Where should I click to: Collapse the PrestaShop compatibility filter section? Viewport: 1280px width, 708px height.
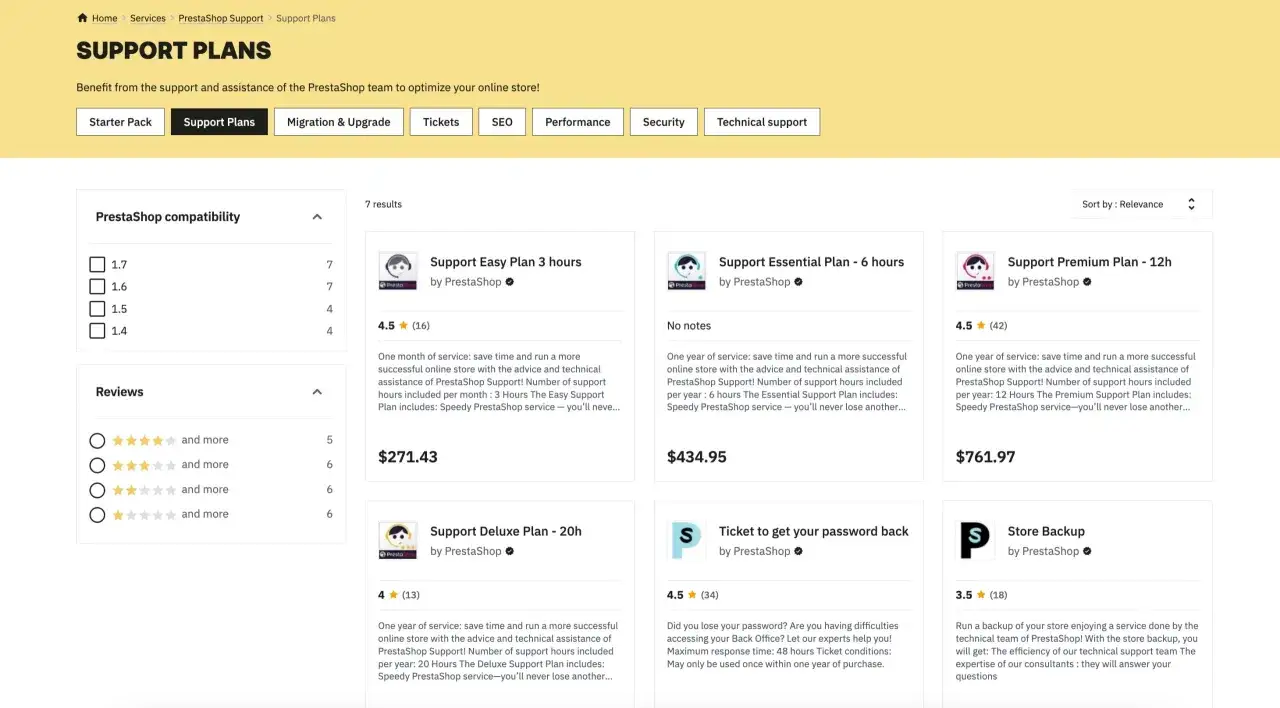coord(317,217)
